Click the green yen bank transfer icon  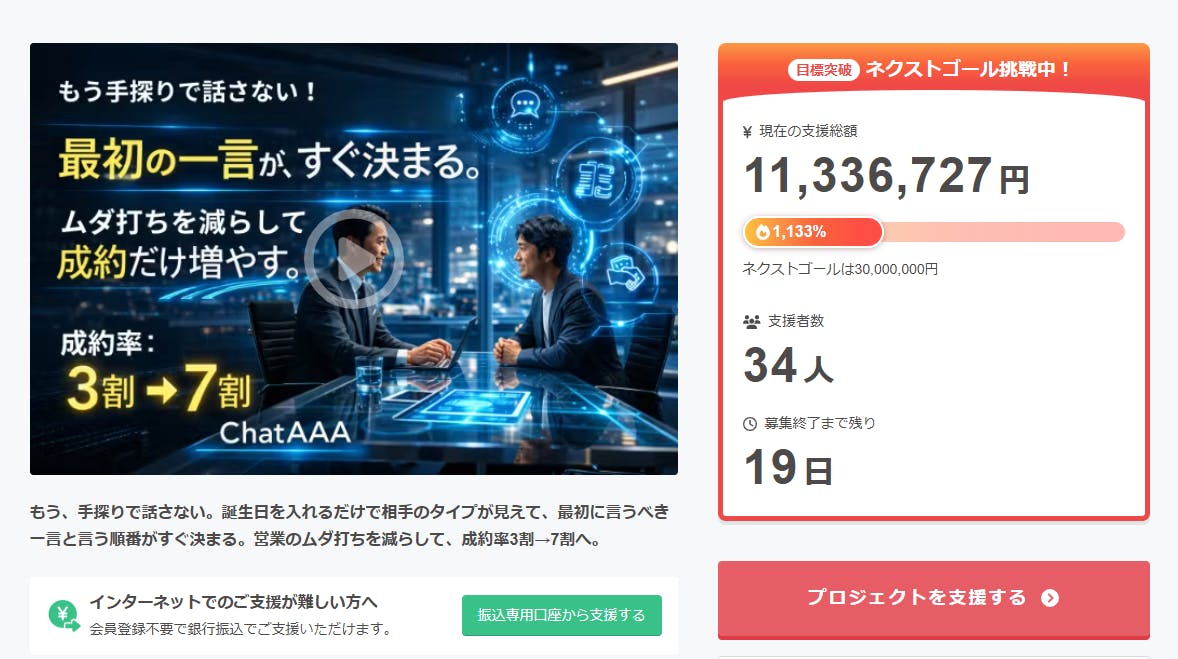pyautogui.click(x=65, y=616)
